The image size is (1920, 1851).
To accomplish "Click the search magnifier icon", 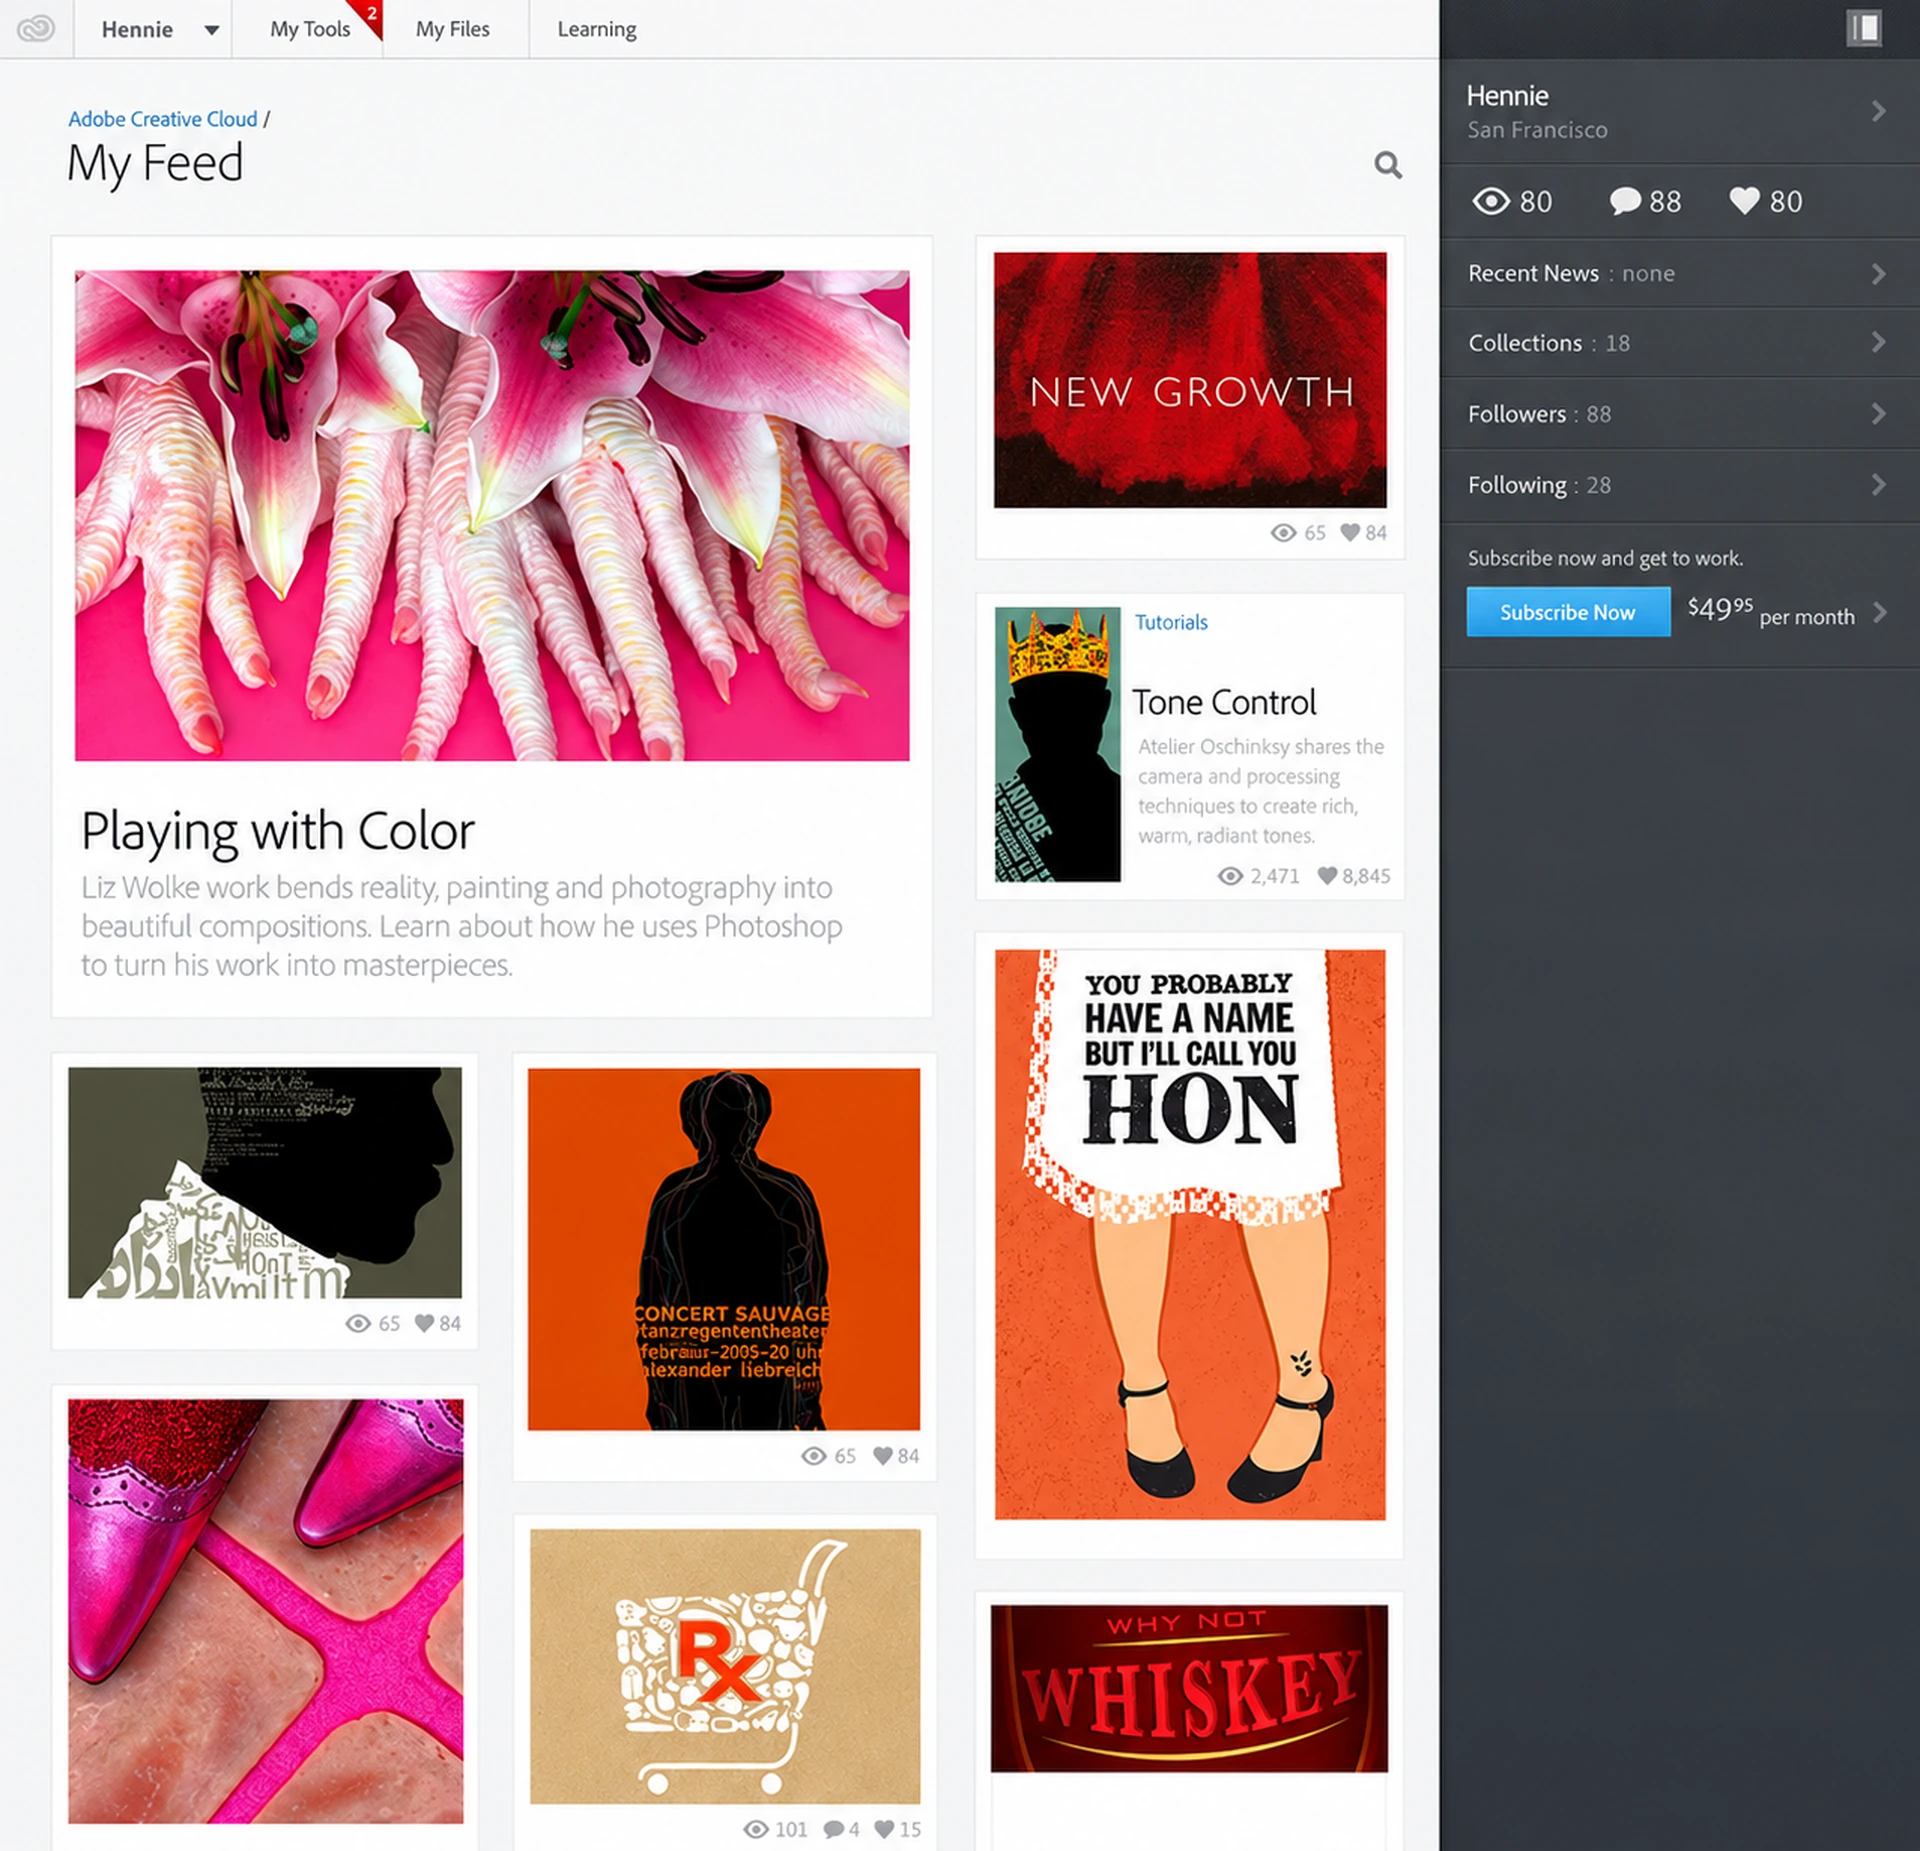I will pos(1387,165).
